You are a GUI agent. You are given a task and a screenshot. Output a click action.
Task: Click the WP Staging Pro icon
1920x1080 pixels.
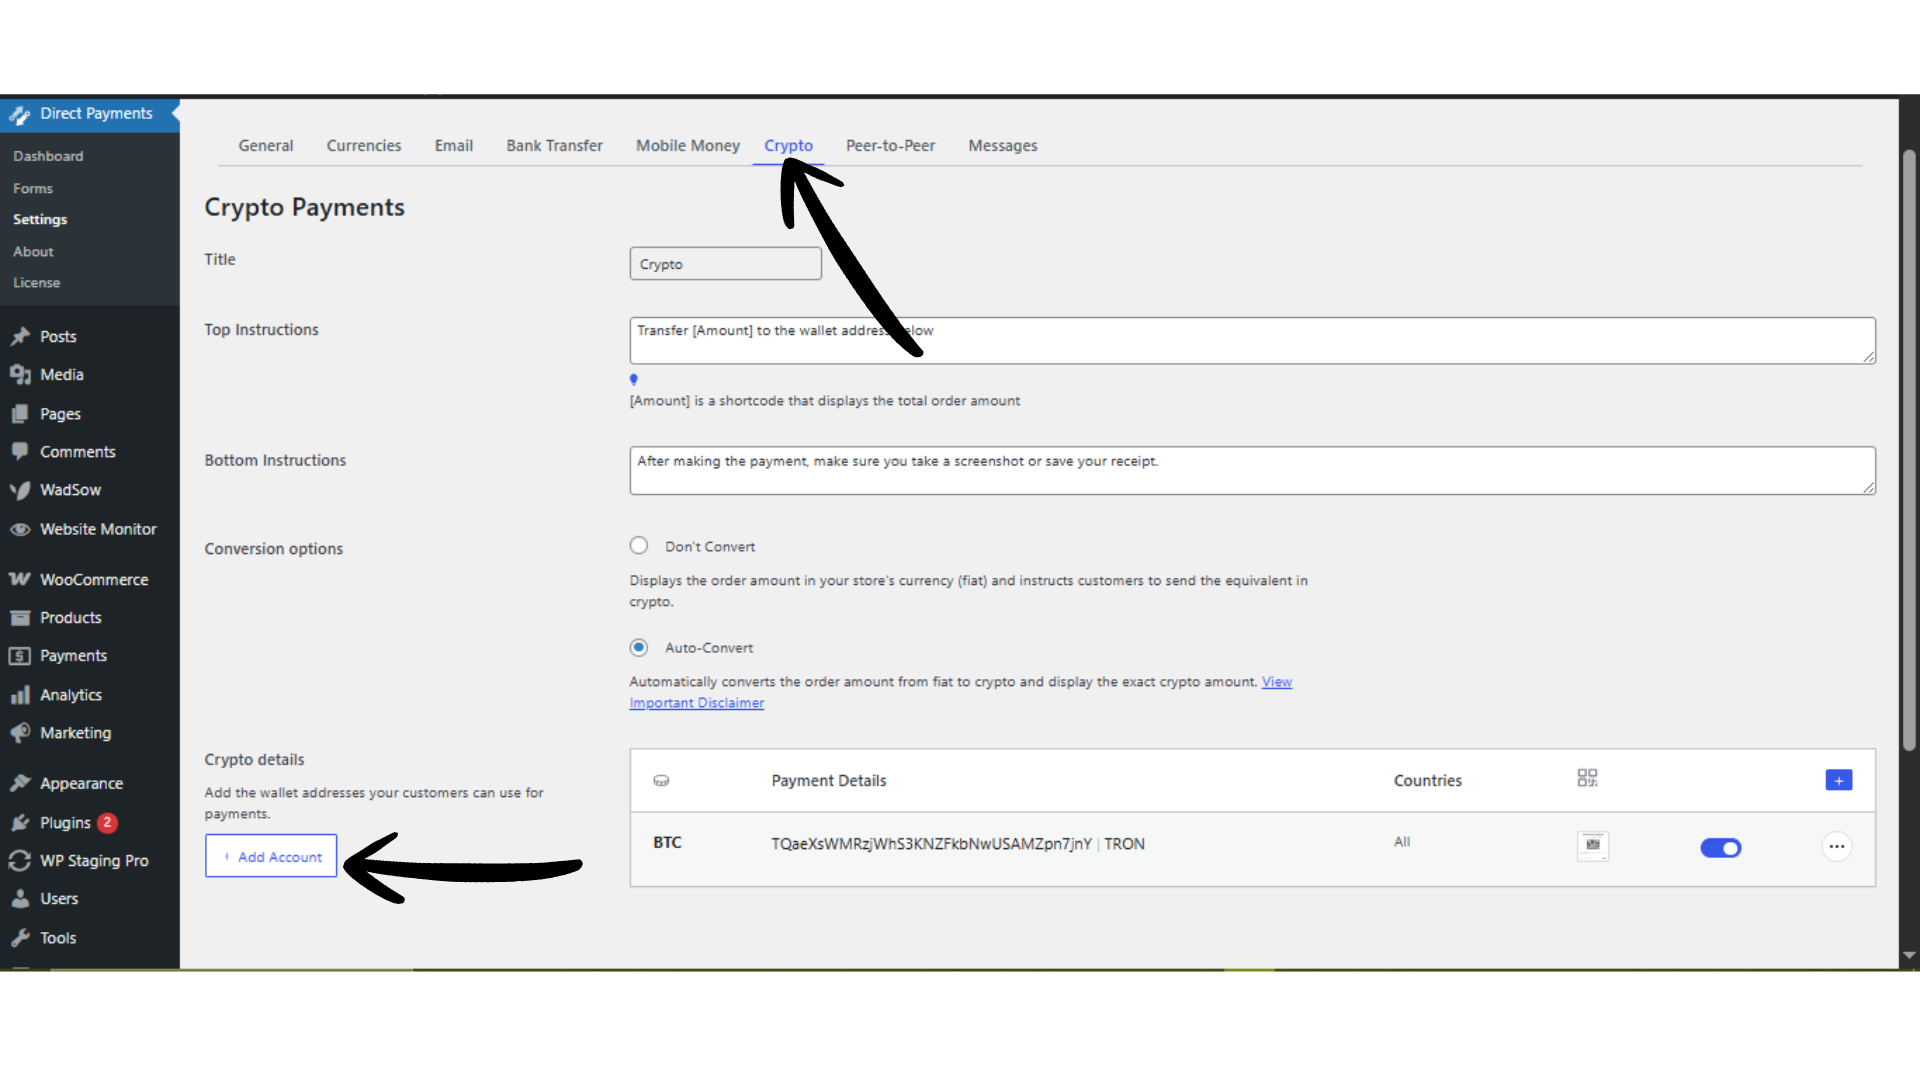19,860
